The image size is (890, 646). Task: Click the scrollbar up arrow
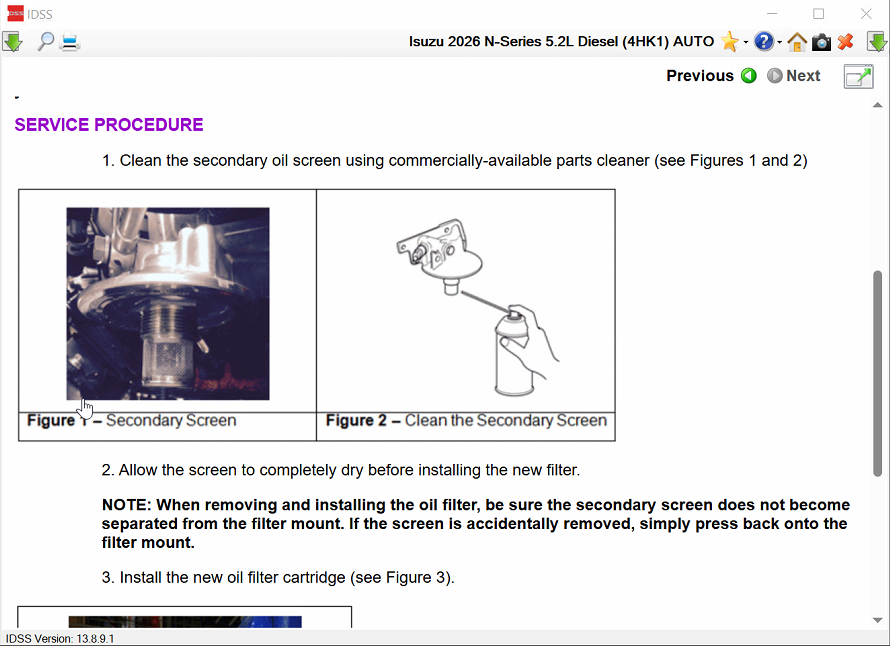(878, 105)
